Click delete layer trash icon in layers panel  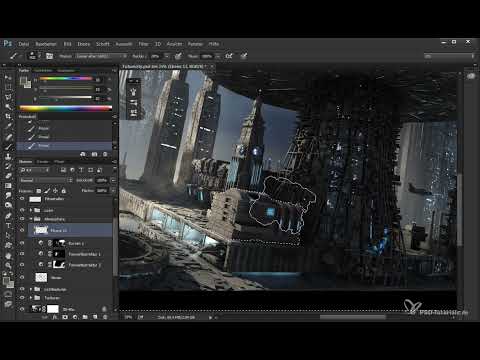[105, 317]
